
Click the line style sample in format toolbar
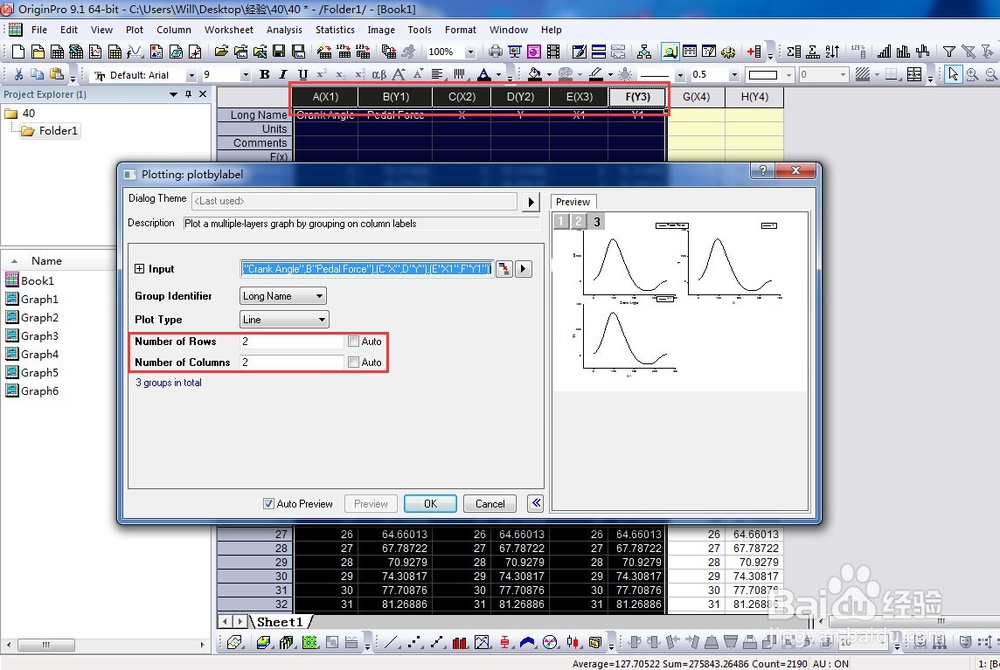655,75
